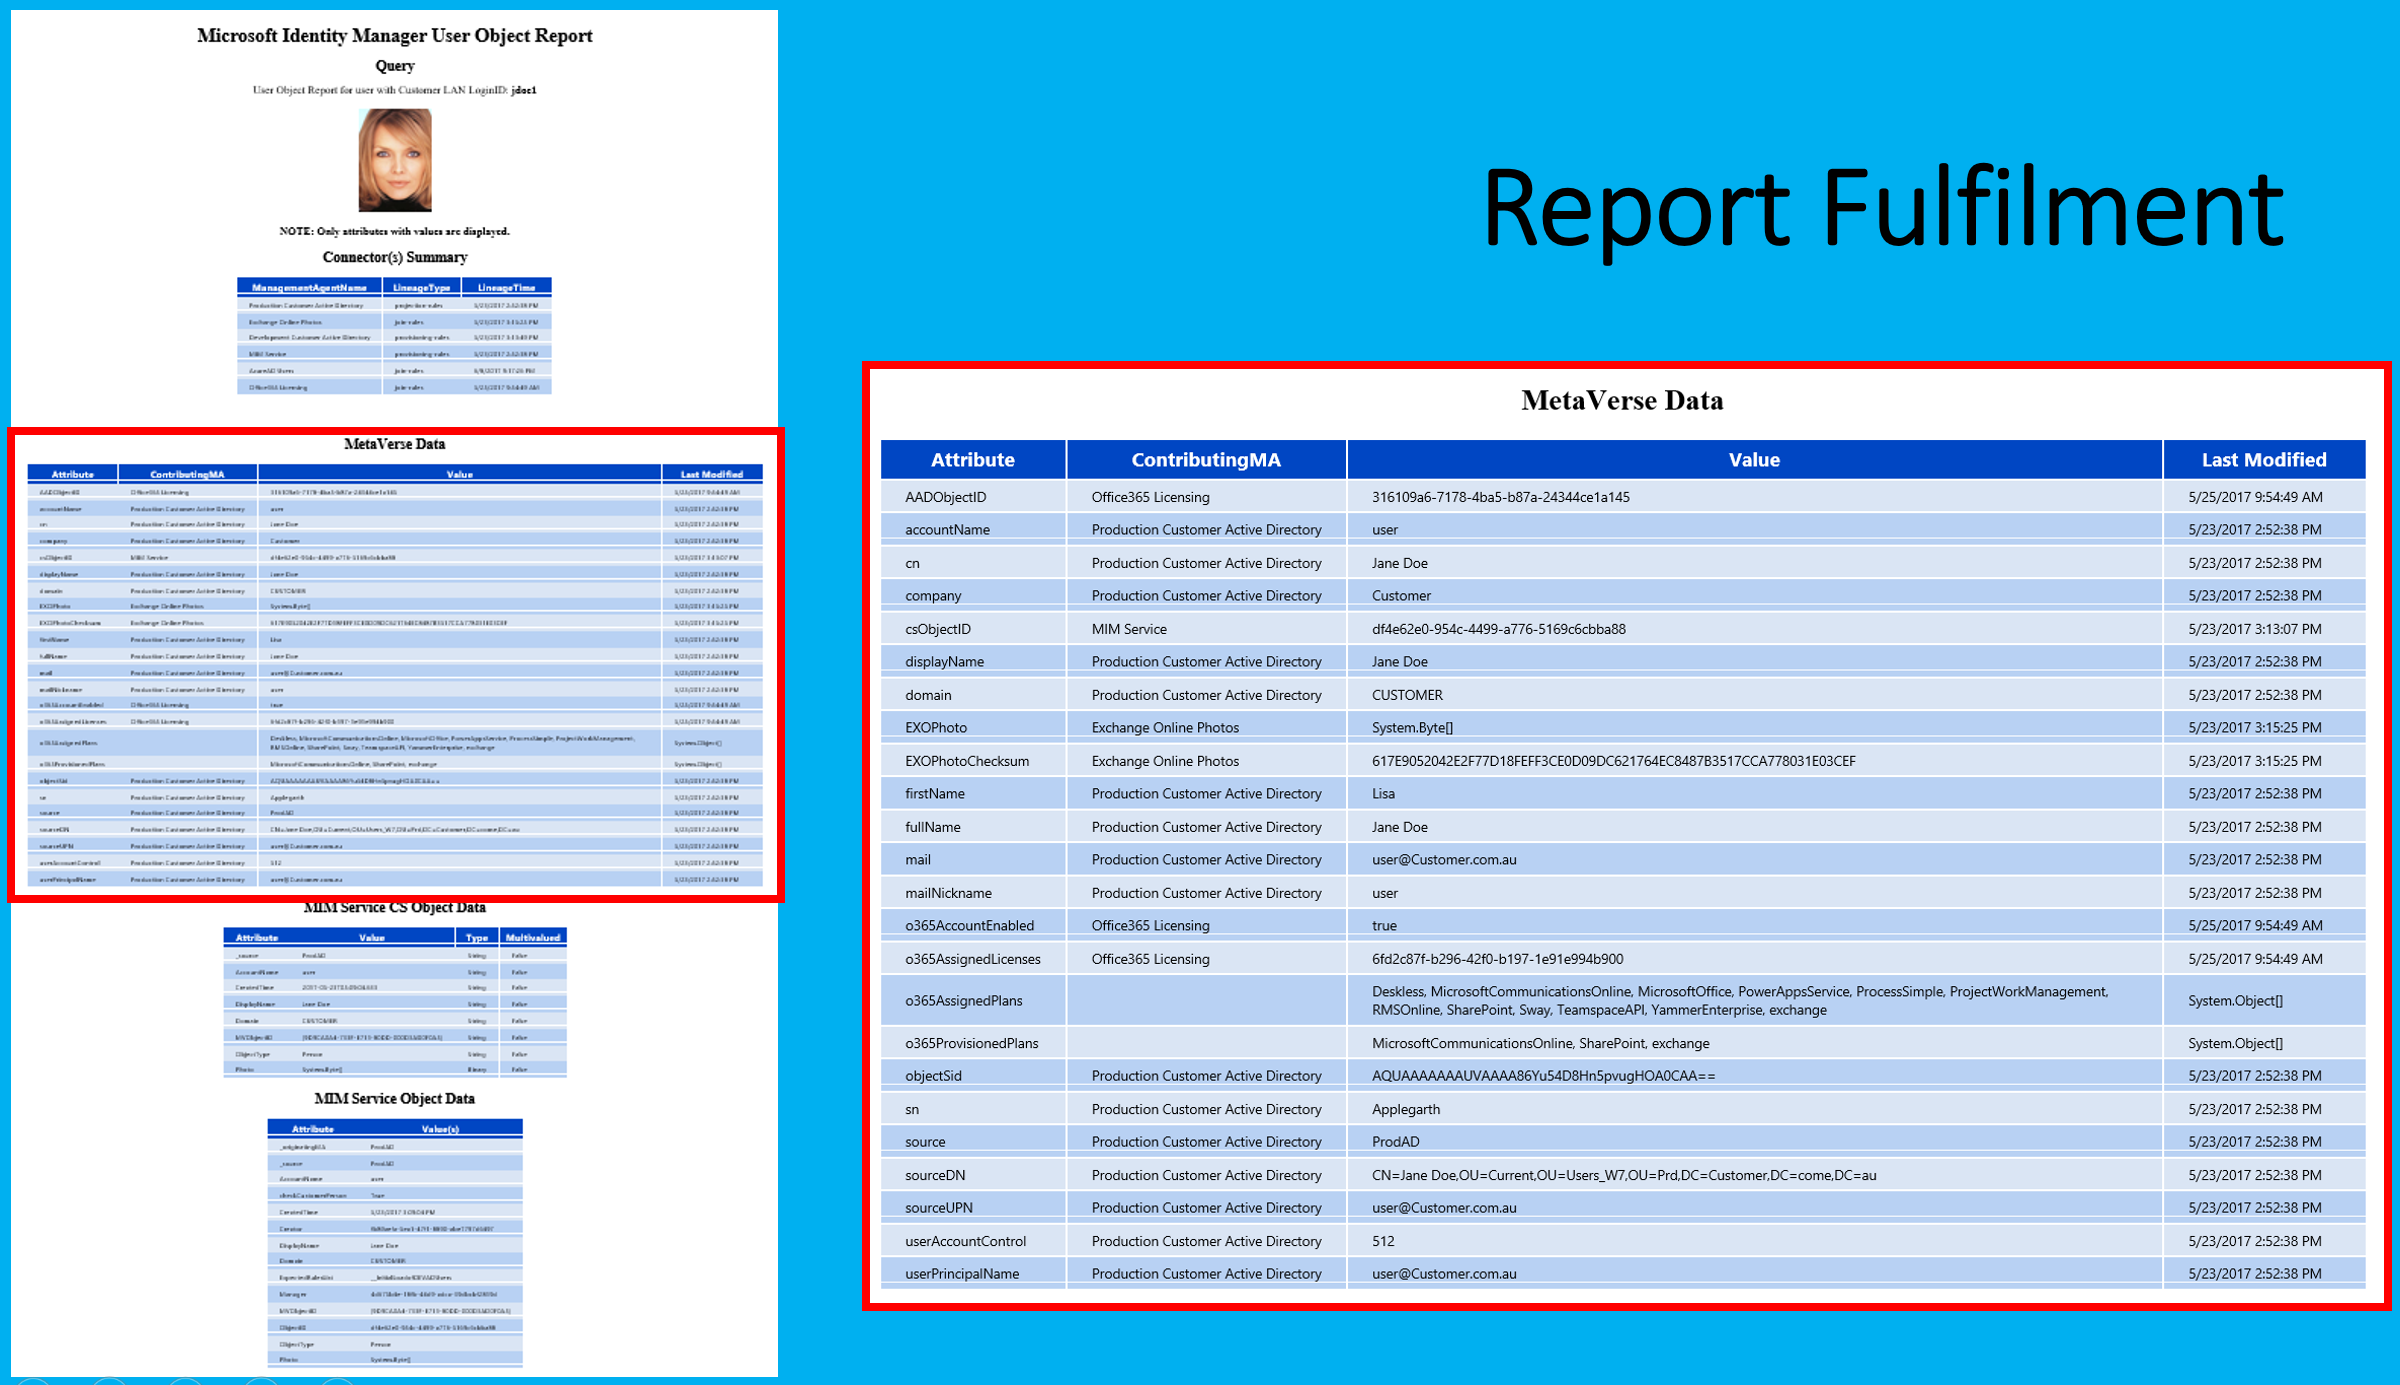The height and width of the screenshot is (1385, 2400).
Task: Click 'Multivalued' header in CS Object table
Action: pos(532,938)
